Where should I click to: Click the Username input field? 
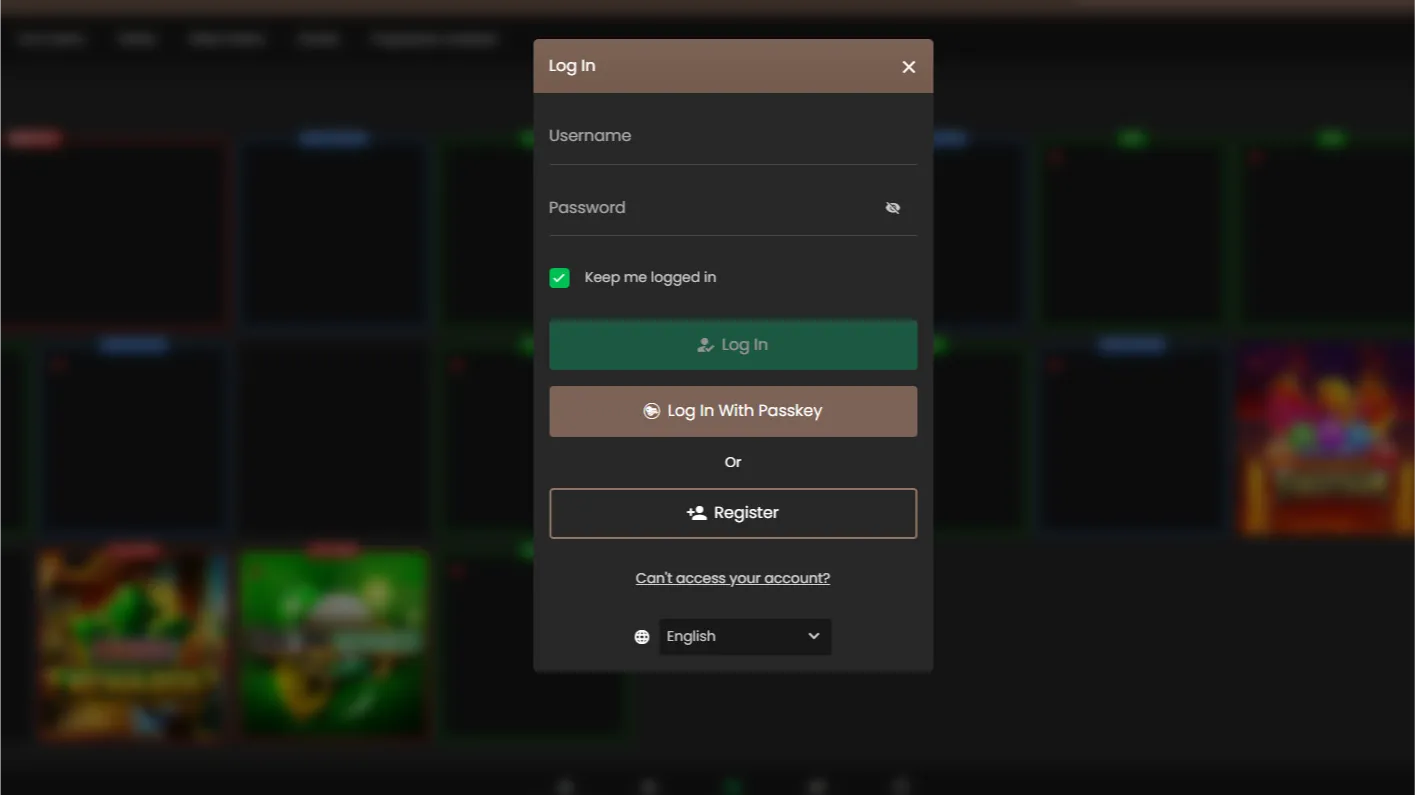click(733, 136)
